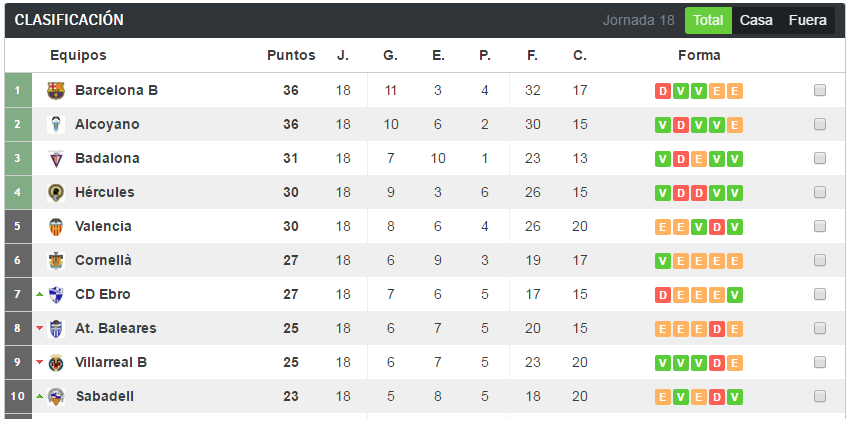Switch to the Casa standings tab
852x428 pixels.
click(x=756, y=20)
